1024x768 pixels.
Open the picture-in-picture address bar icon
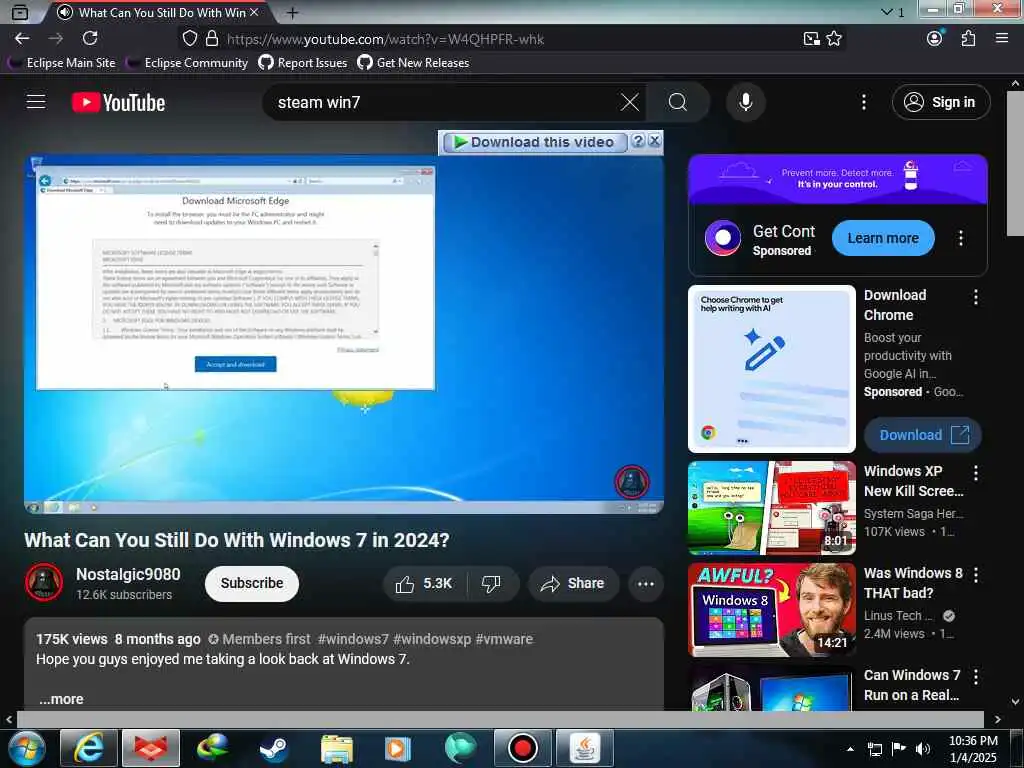coord(811,39)
